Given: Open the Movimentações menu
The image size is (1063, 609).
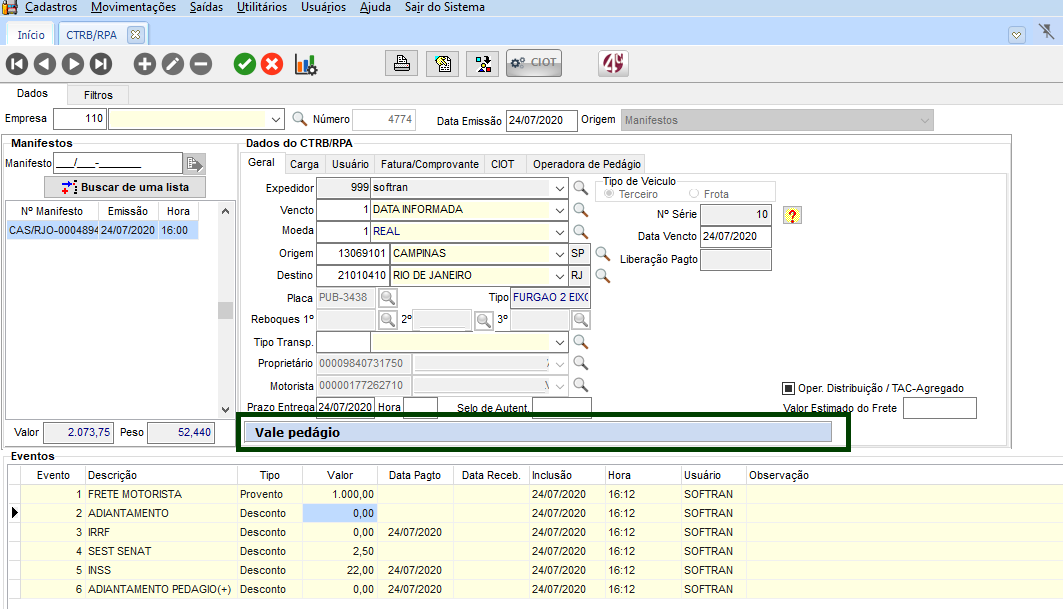Looking at the screenshot, I should coord(133,7).
